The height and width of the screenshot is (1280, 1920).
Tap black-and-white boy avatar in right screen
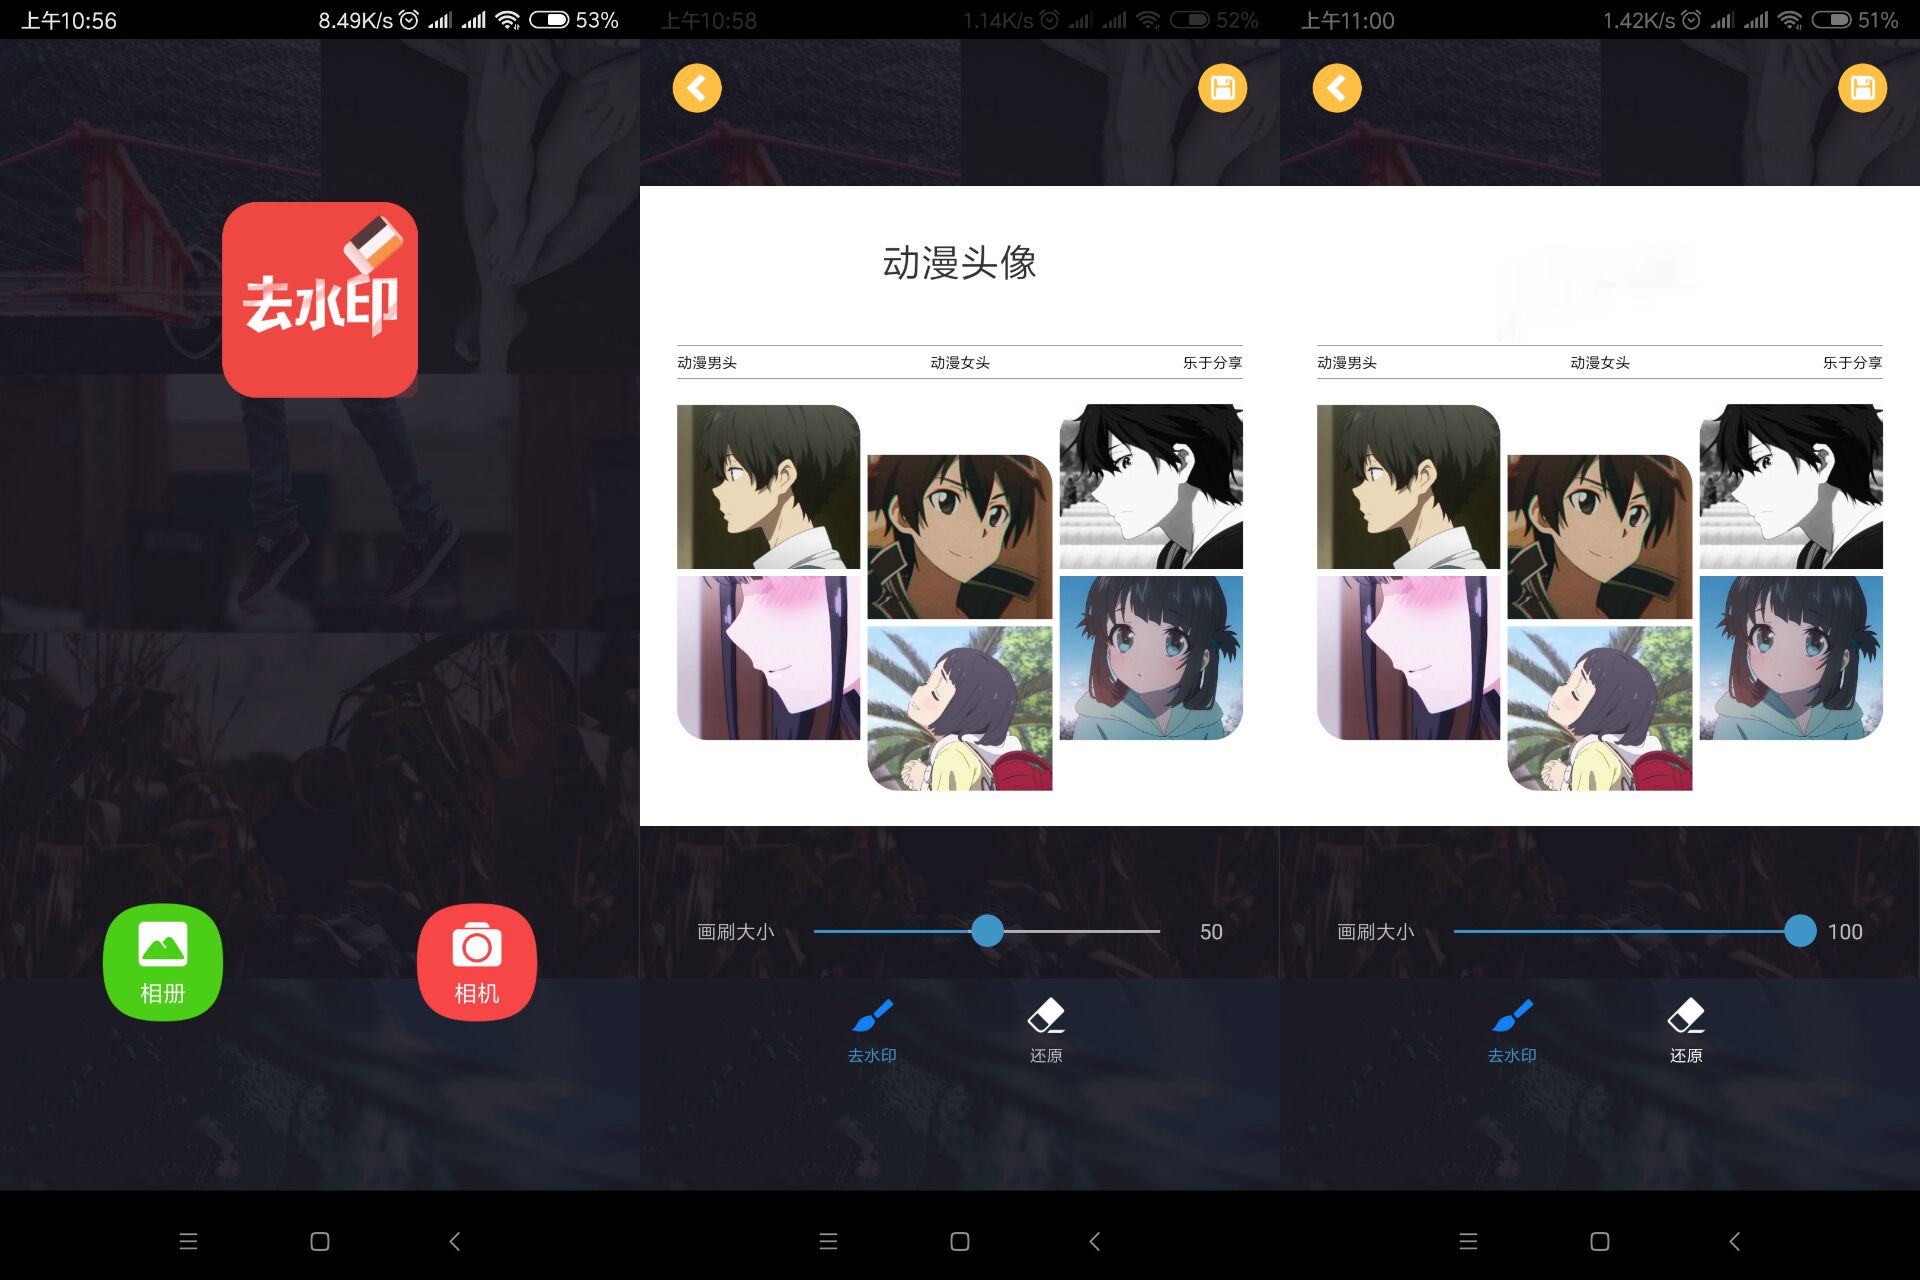point(1791,486)
